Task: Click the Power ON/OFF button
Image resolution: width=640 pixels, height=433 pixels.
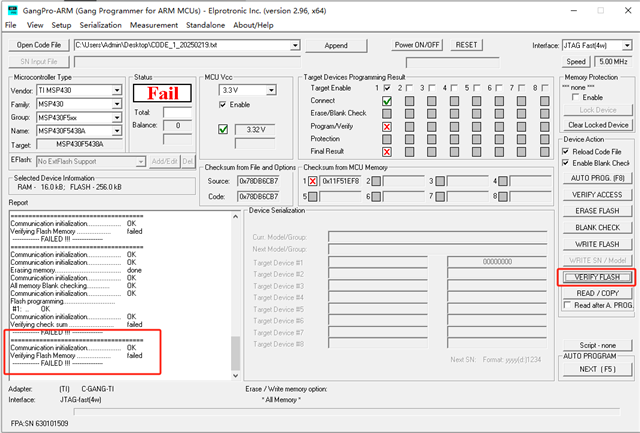Action: [417, 45]
